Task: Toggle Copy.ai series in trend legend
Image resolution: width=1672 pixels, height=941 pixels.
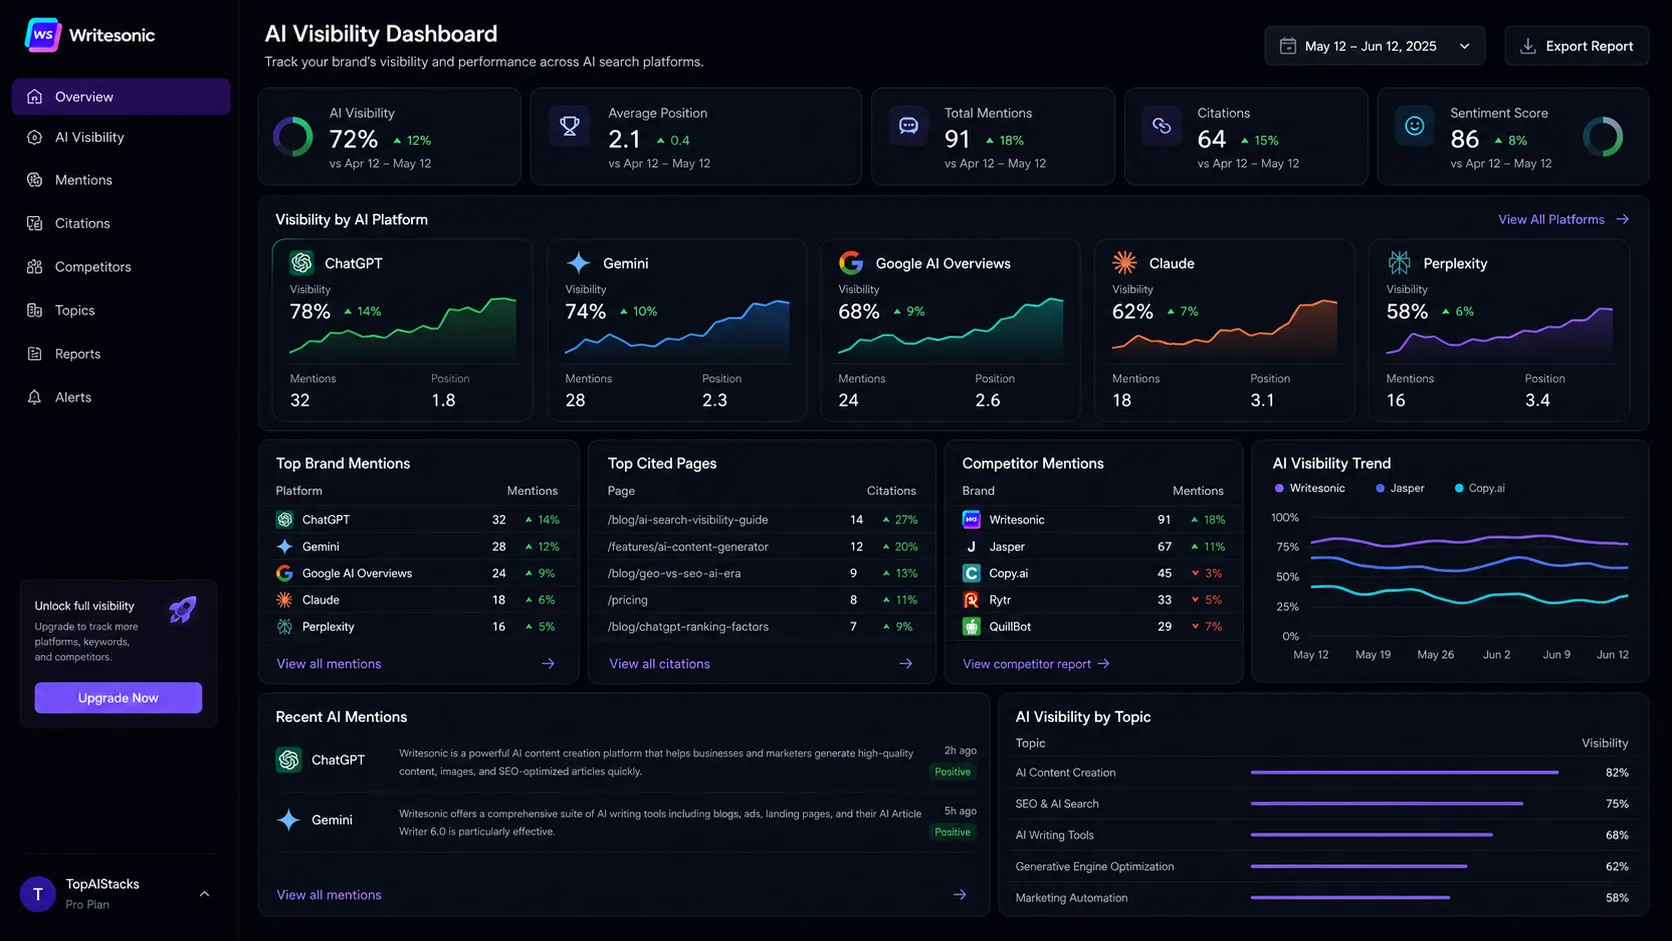Action: coord(1480,488)
